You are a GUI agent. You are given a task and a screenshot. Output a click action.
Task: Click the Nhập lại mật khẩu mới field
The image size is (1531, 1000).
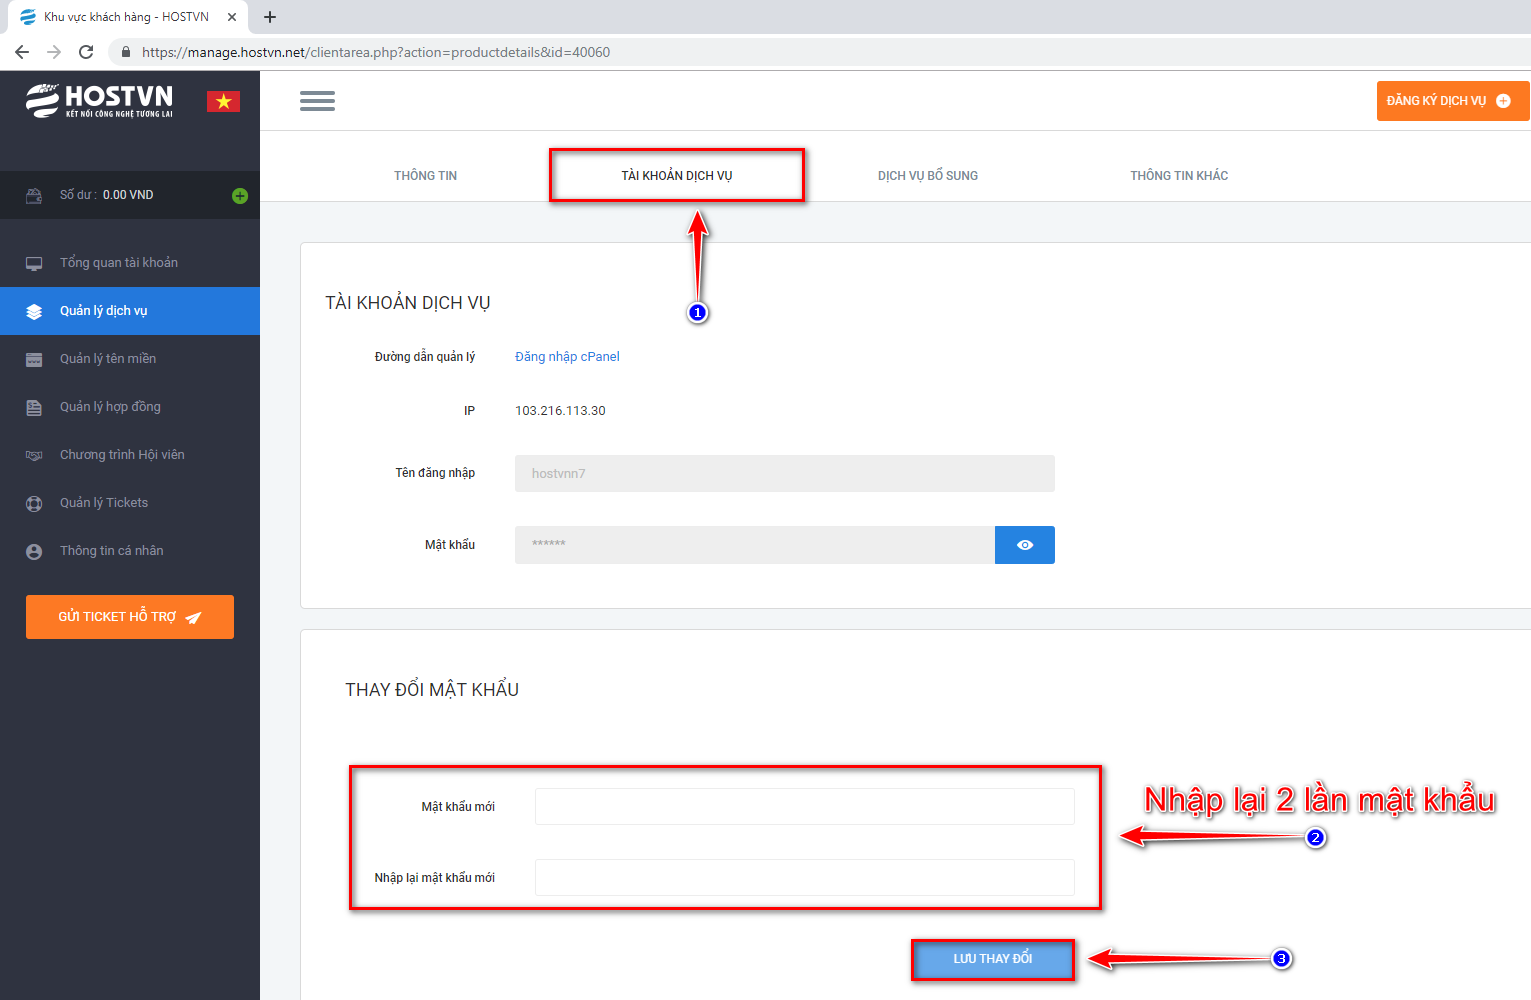point(804,878)
